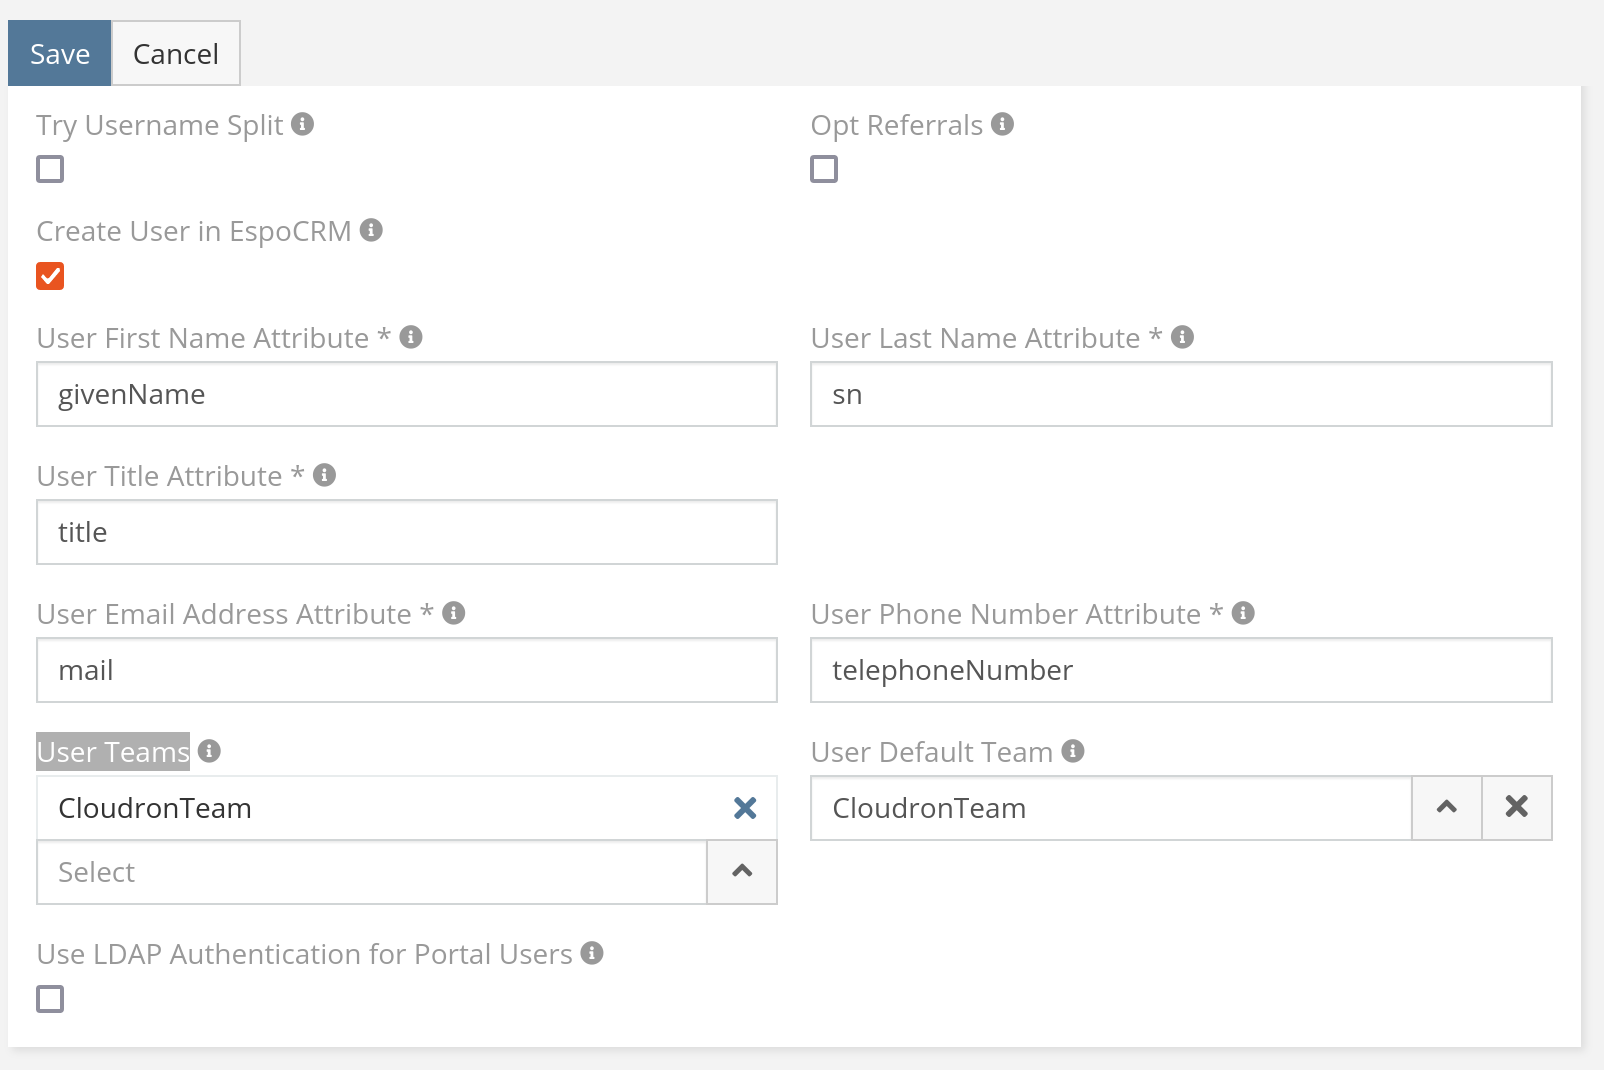Collapse the User Teams select list

click(x=741, y=872)
